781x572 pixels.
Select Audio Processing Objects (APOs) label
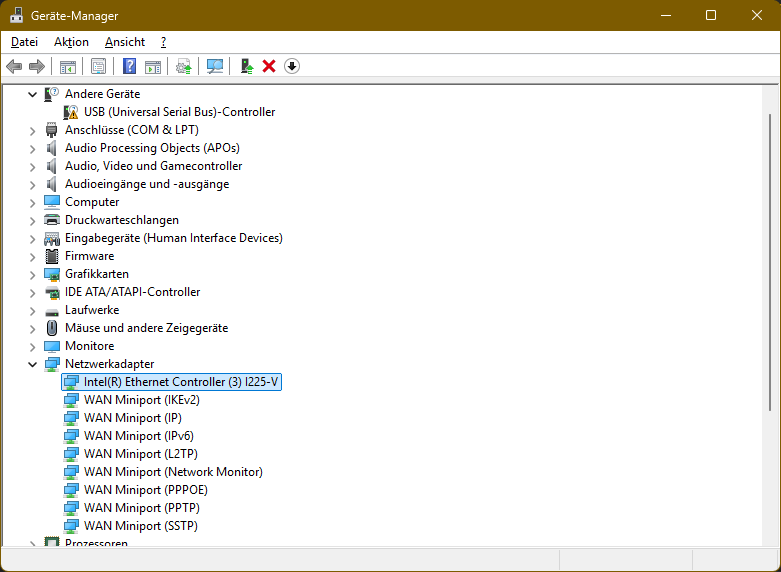[x=152, y=148]
